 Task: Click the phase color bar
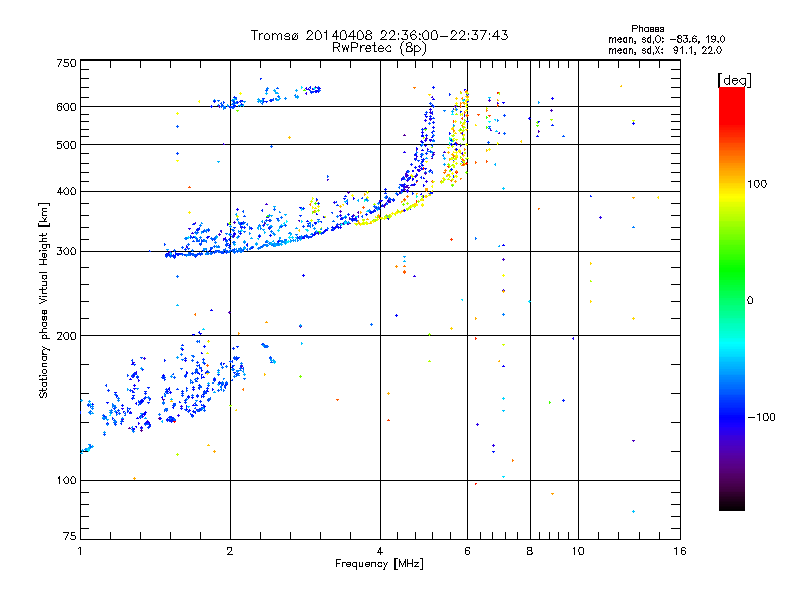click(732, 298)
